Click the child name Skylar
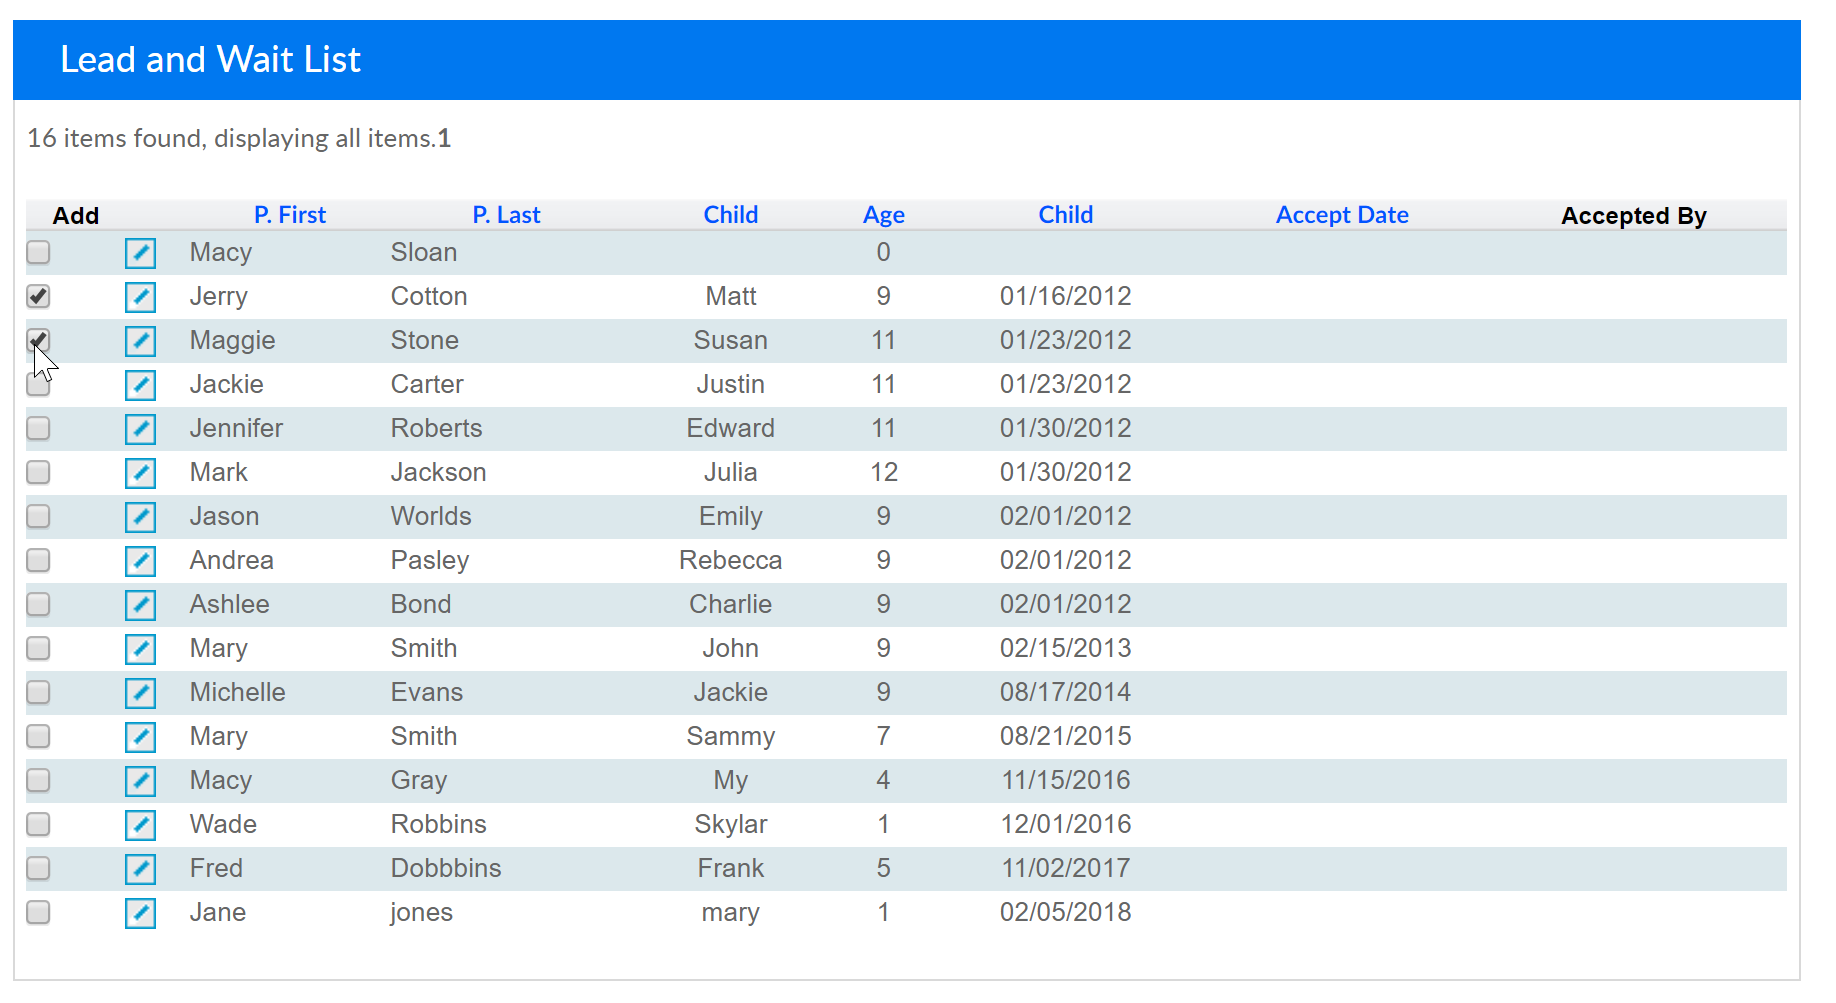1836x1003 pixels. (731, 824)
